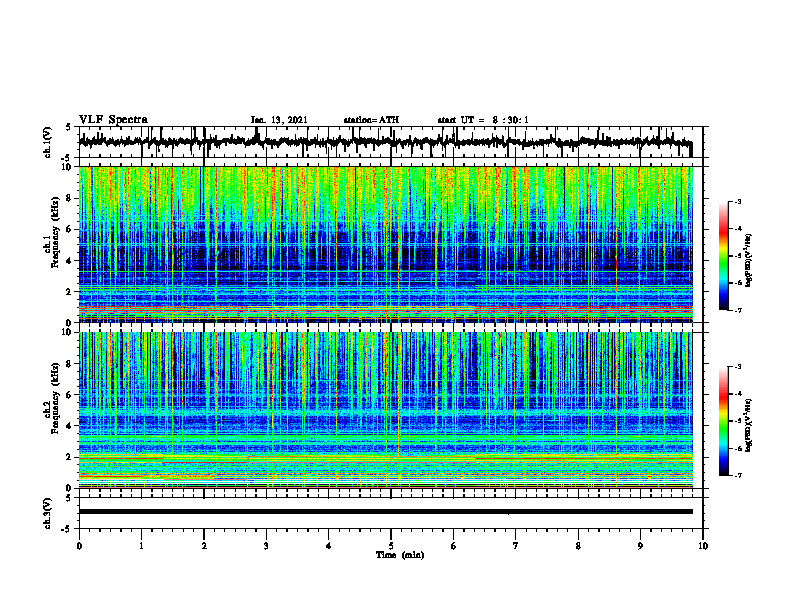This screenshot has height=612, width=792.
Task: Select the date text "Jan. 13, 2021"
Action: tap(279, 120)
